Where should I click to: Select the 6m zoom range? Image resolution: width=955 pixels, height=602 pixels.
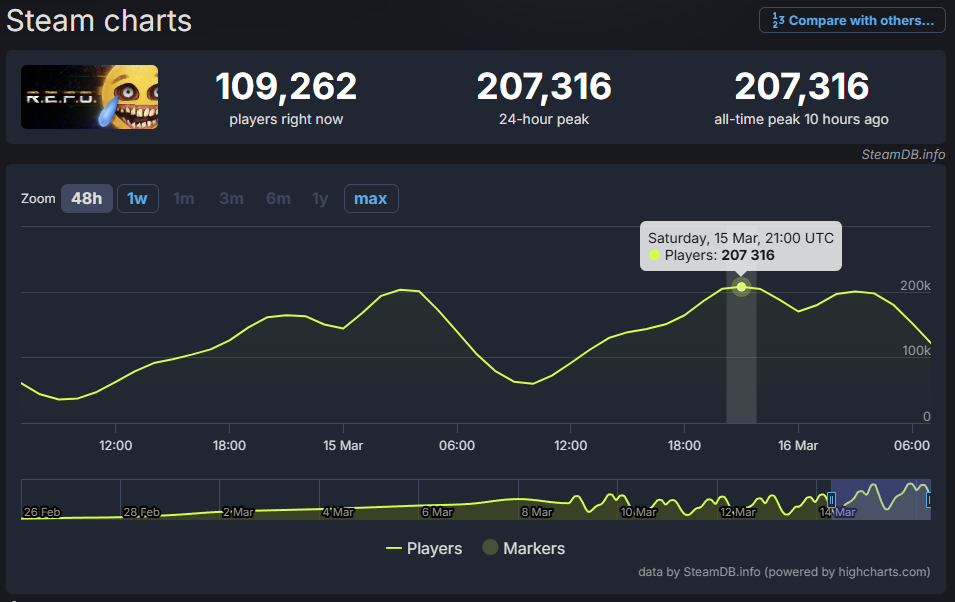pyautogui.click(x=278, y=199)
